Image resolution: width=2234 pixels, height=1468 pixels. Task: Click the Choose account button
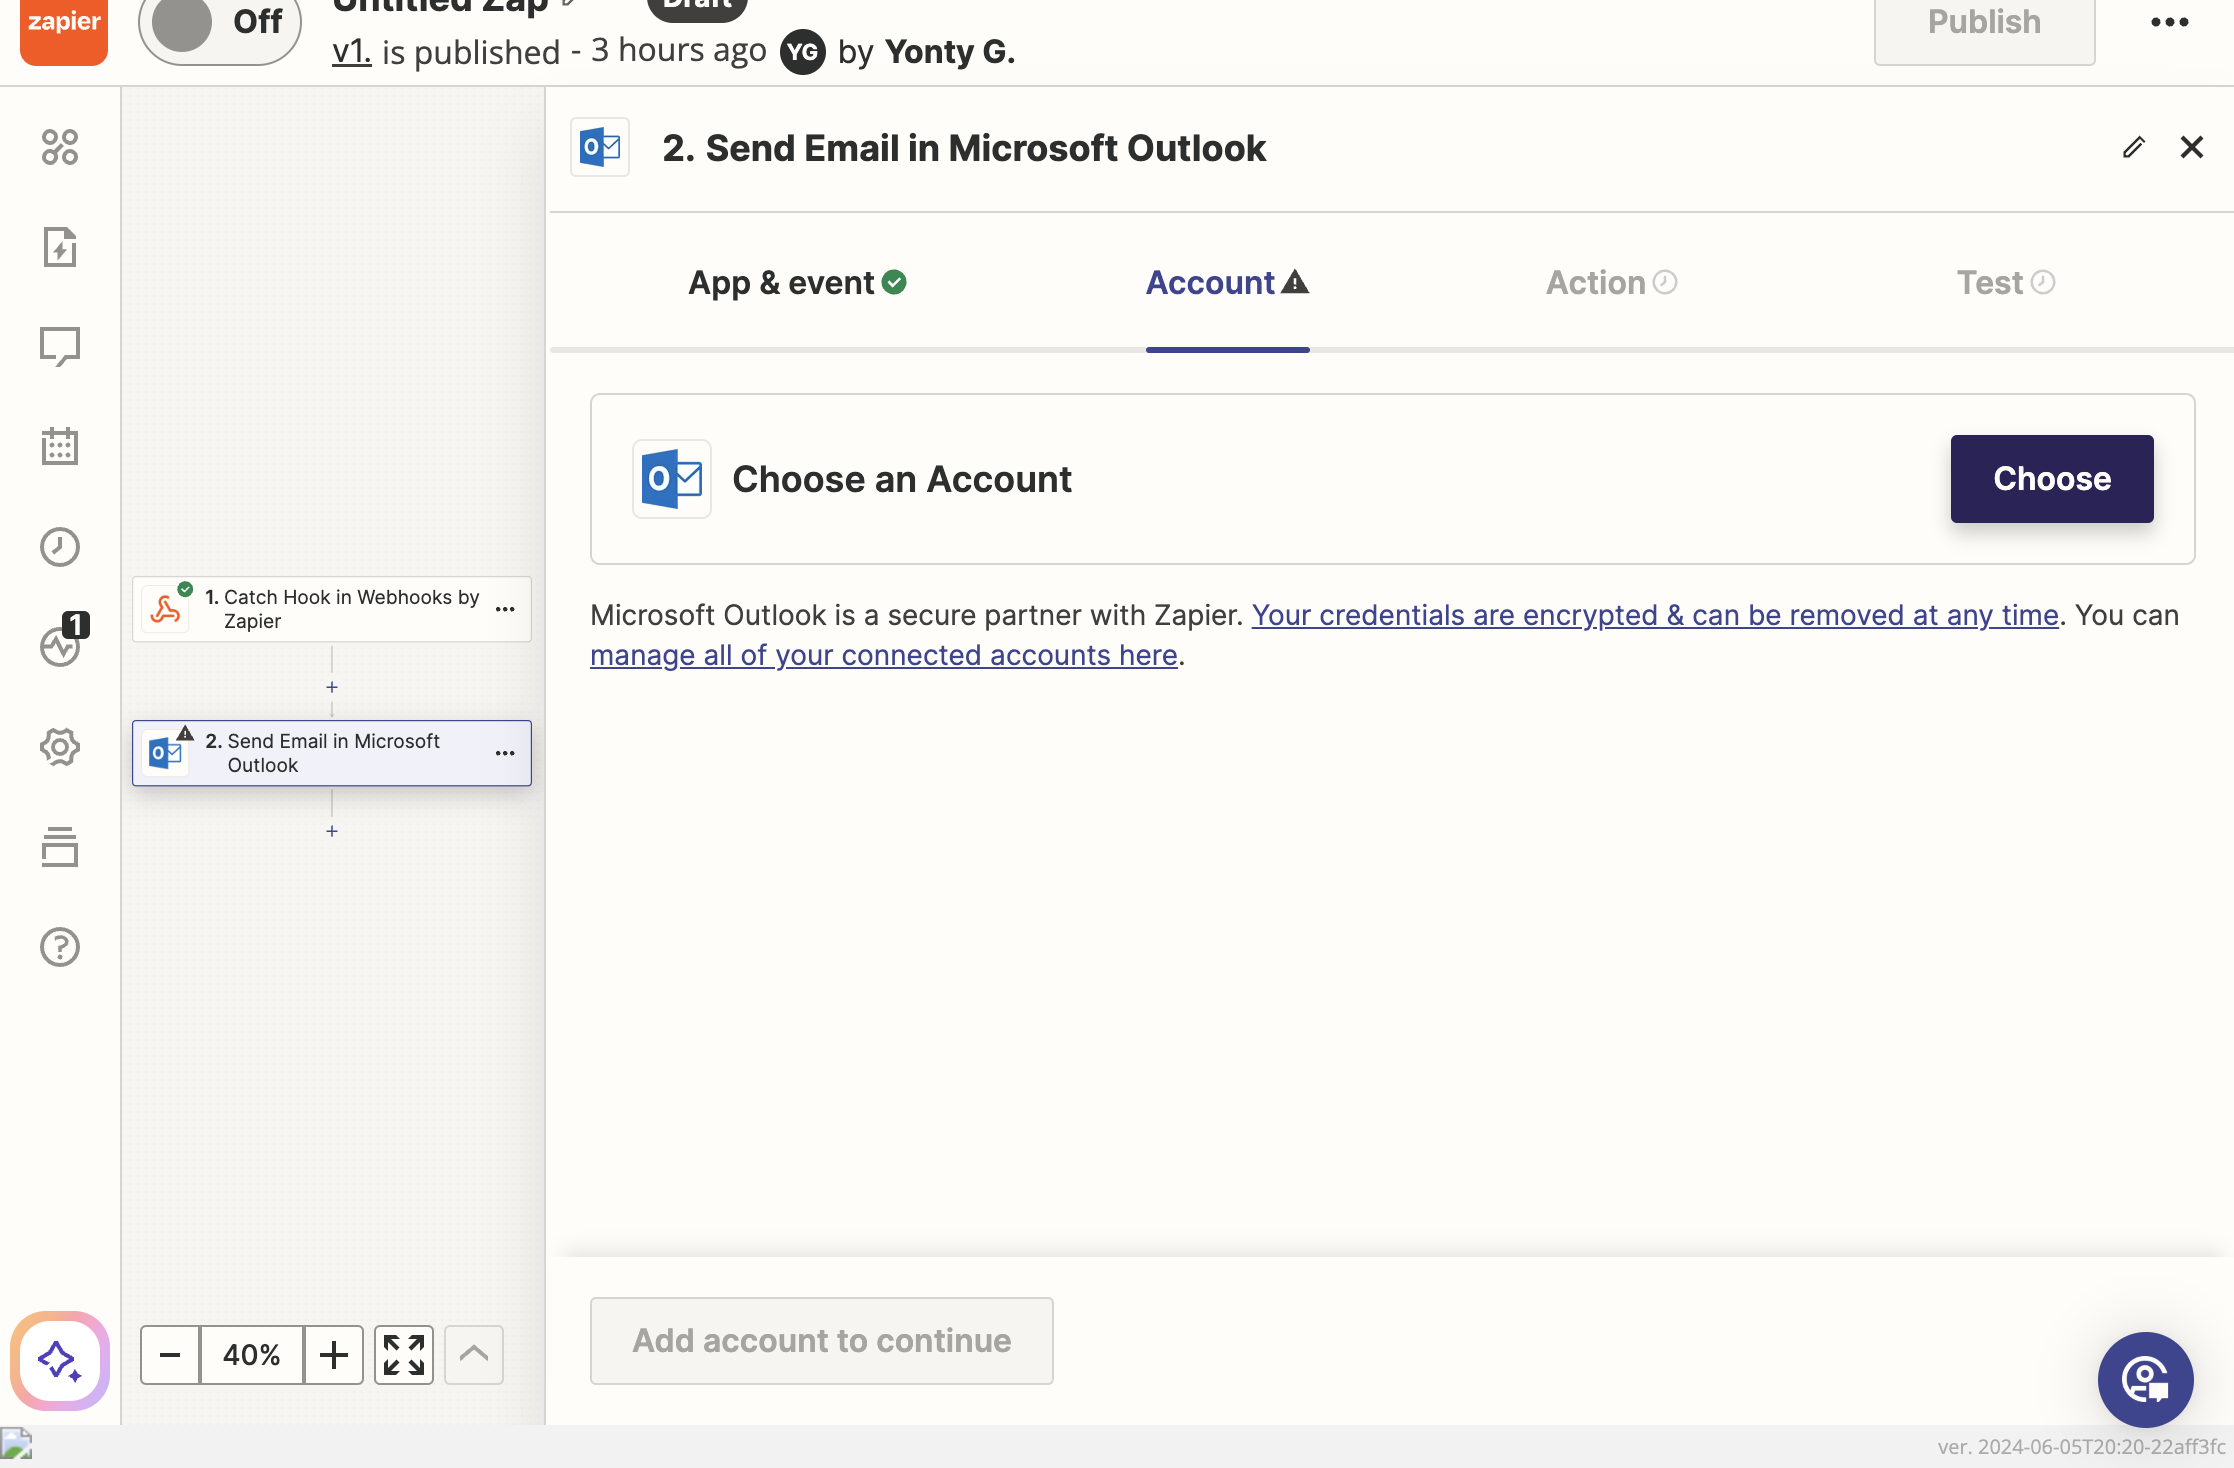point(2052,479)
